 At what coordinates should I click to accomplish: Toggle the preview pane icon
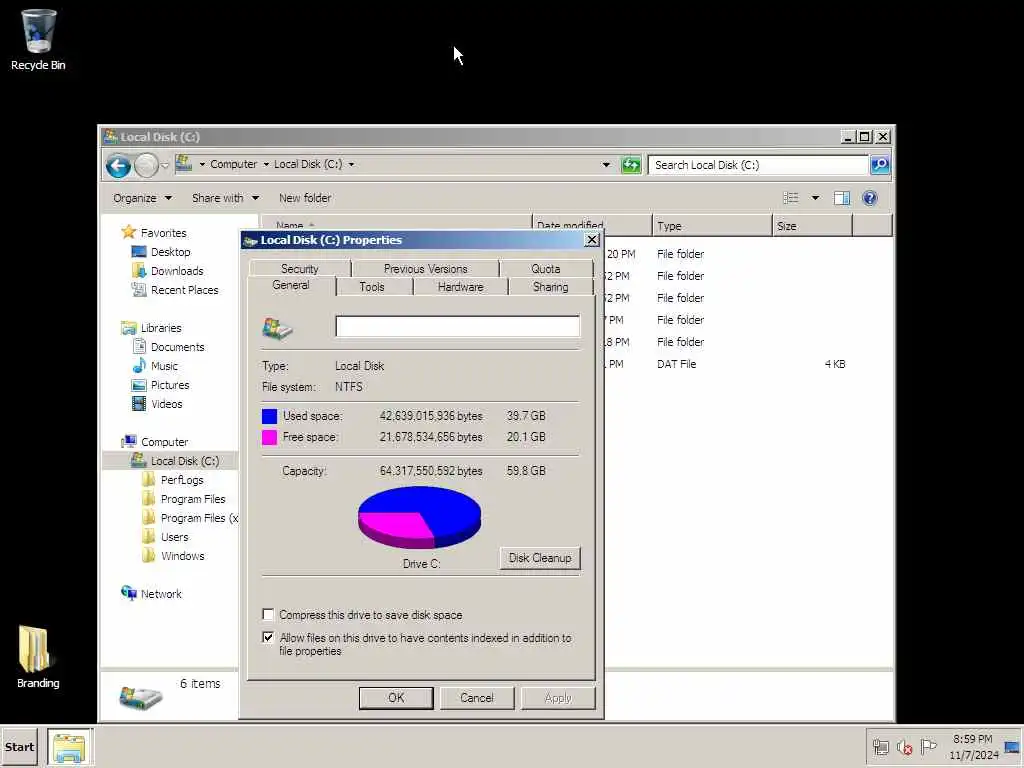pos(842,198)
